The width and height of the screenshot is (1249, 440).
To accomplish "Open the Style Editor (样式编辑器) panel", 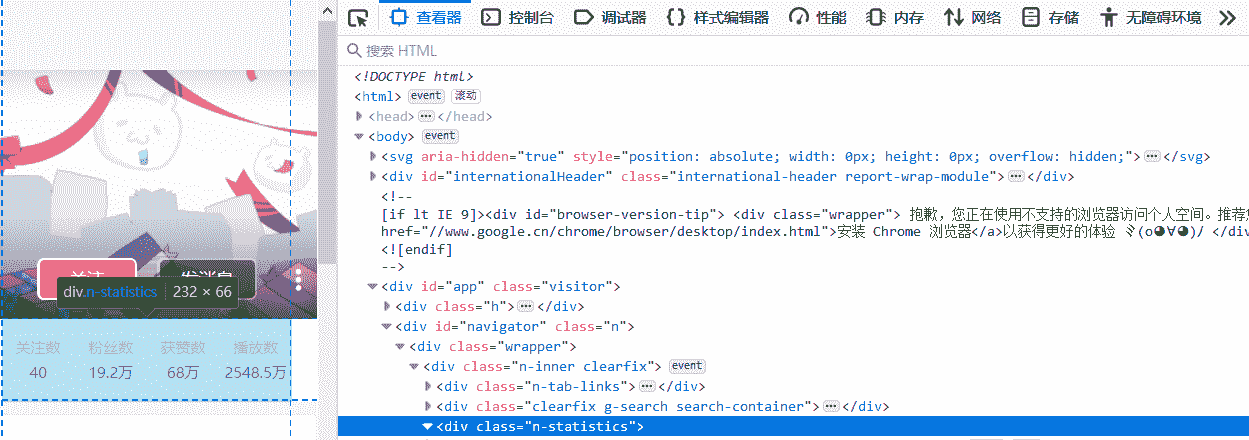I will [x=718, y=18].
